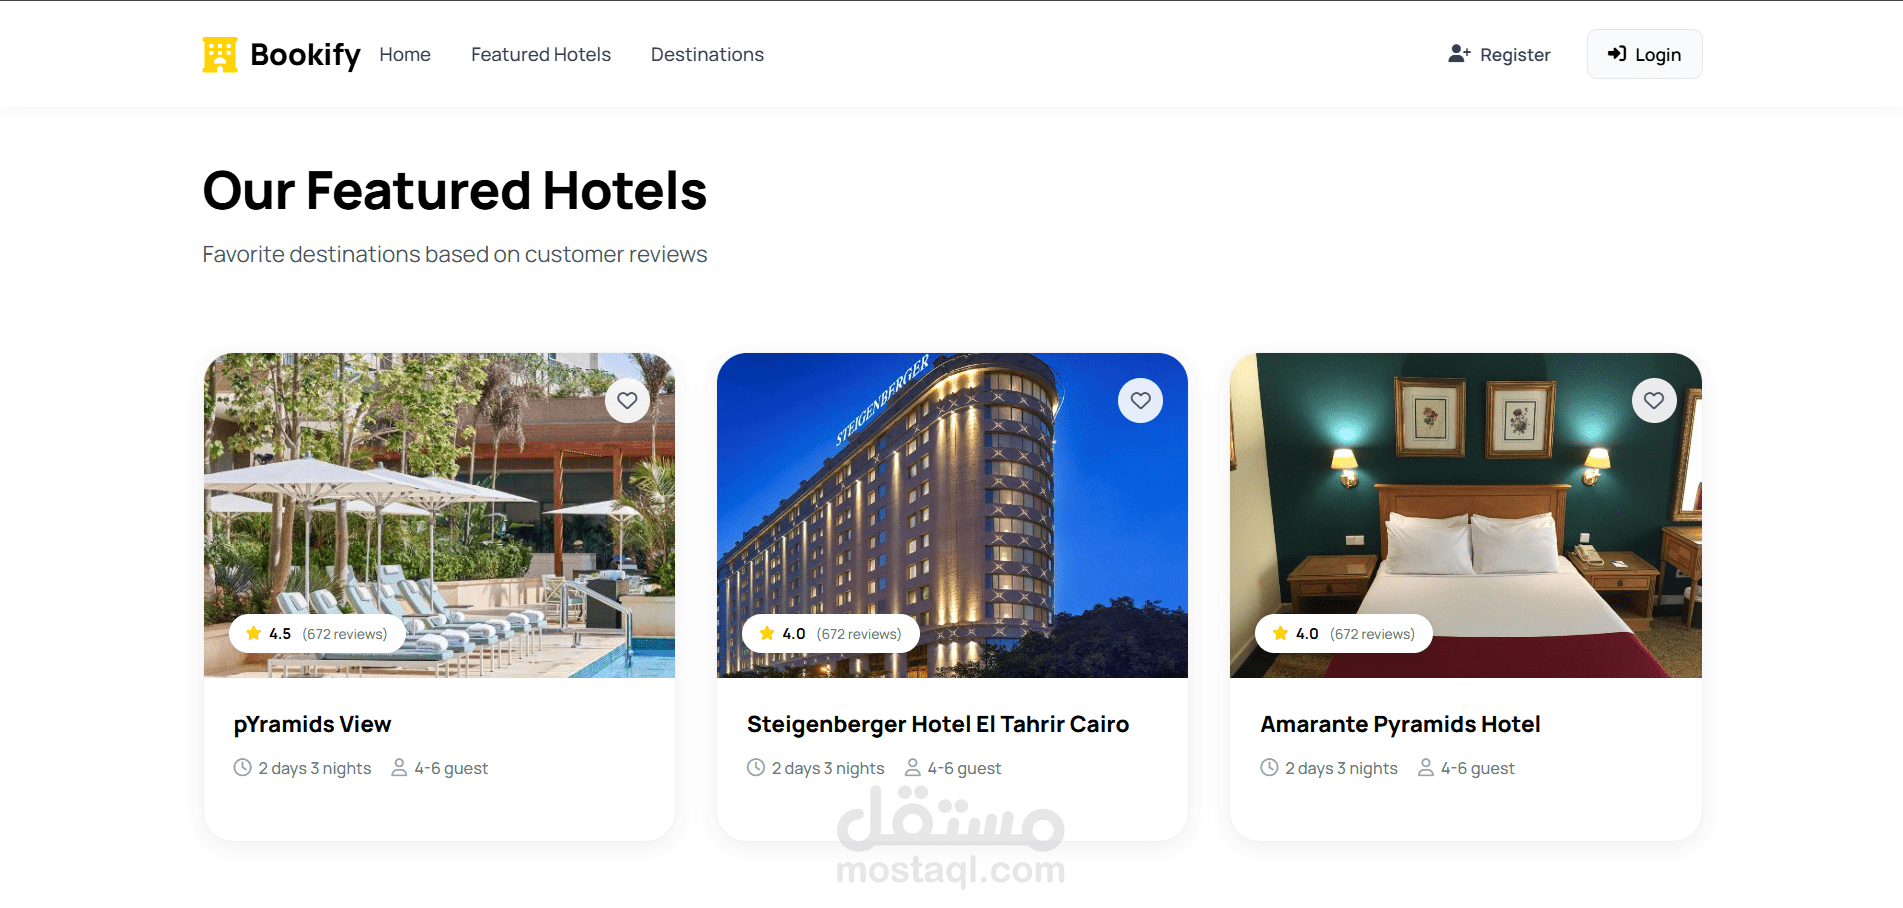Click guest person icon under Amarante Pyramids Hotel

[1426, 767]
